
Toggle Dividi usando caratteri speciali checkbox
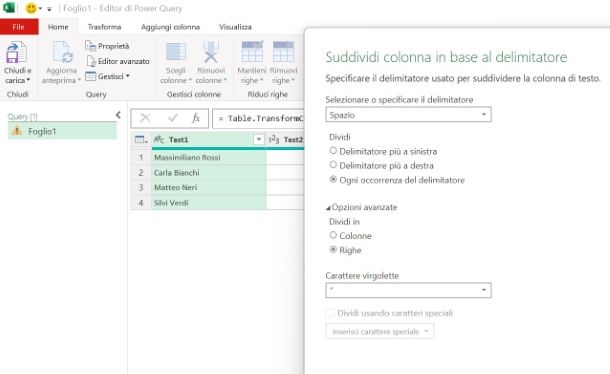coord(330,313)
